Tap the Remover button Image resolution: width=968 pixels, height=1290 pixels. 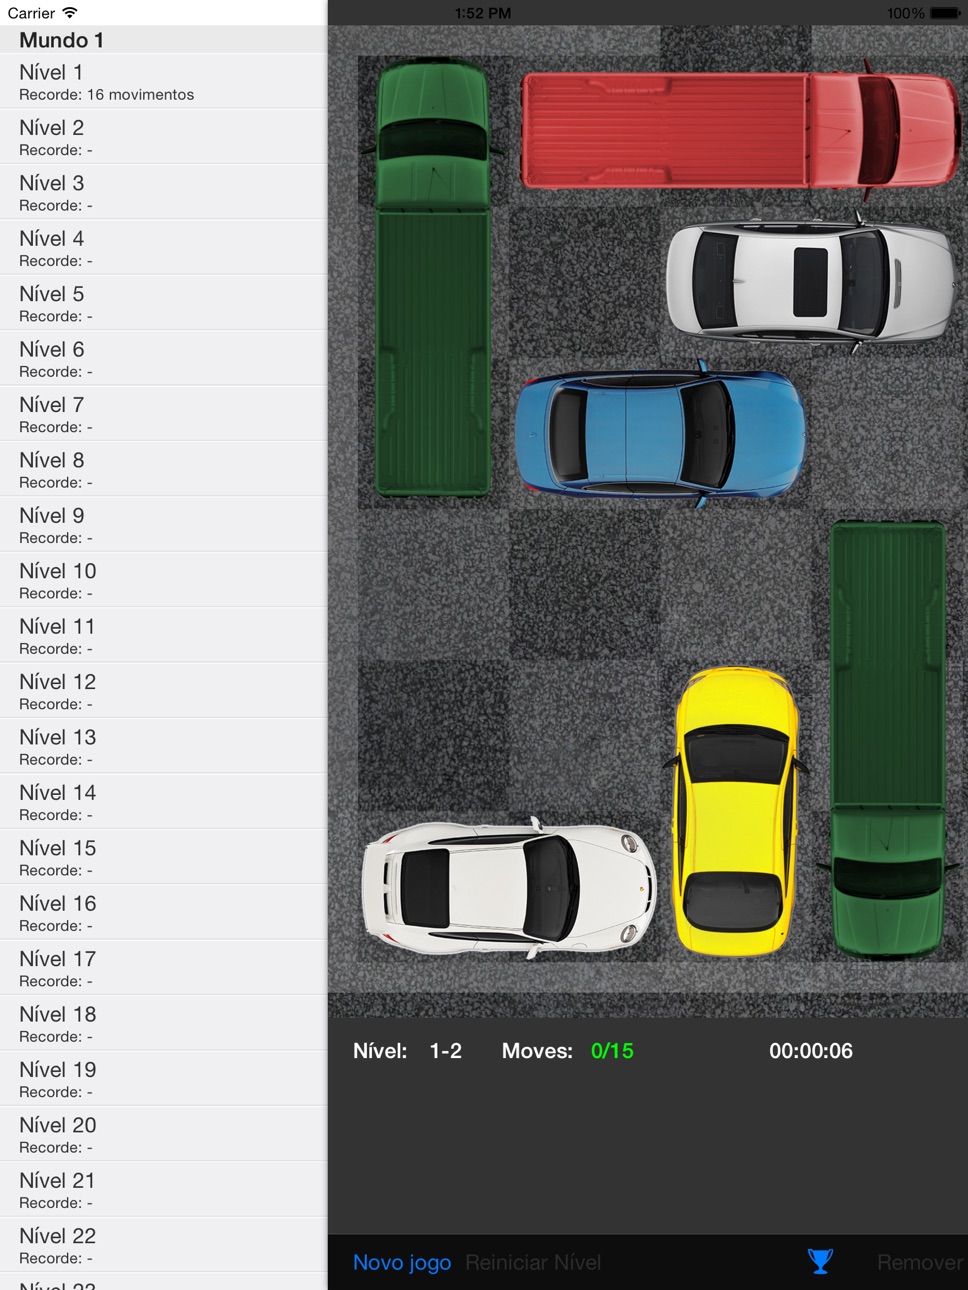click(920, 1263)
